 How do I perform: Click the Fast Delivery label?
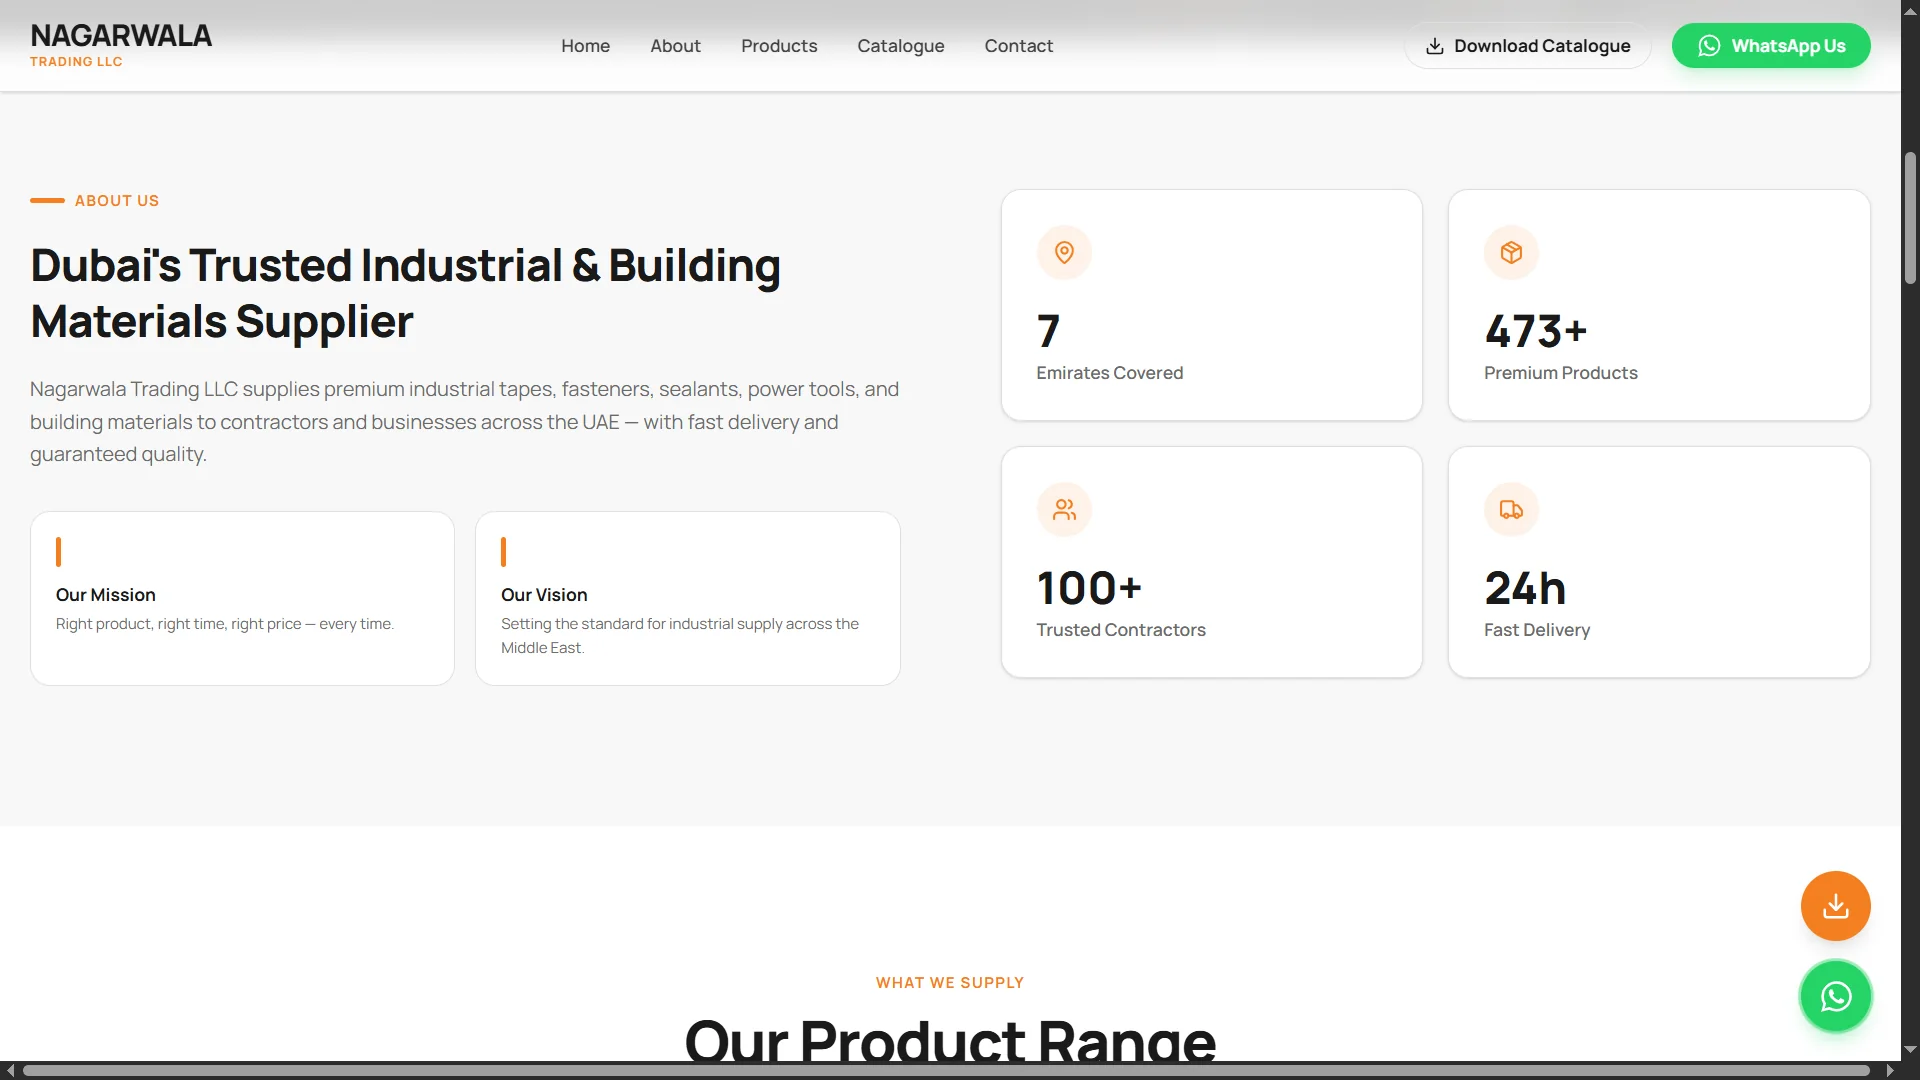click(x=1537, y=630)
